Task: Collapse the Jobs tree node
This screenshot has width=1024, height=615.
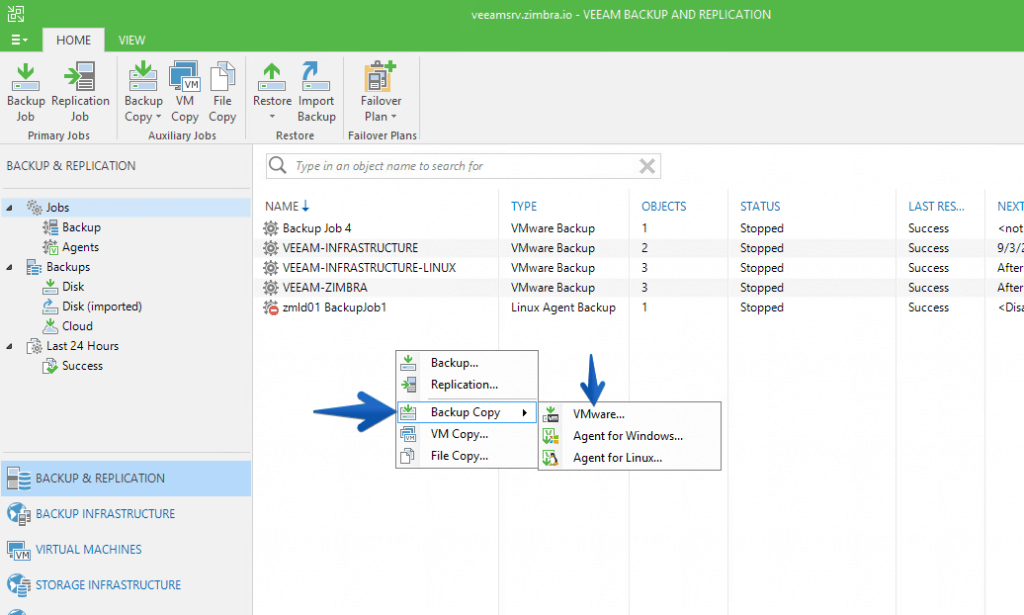Action: coord(9,208)
